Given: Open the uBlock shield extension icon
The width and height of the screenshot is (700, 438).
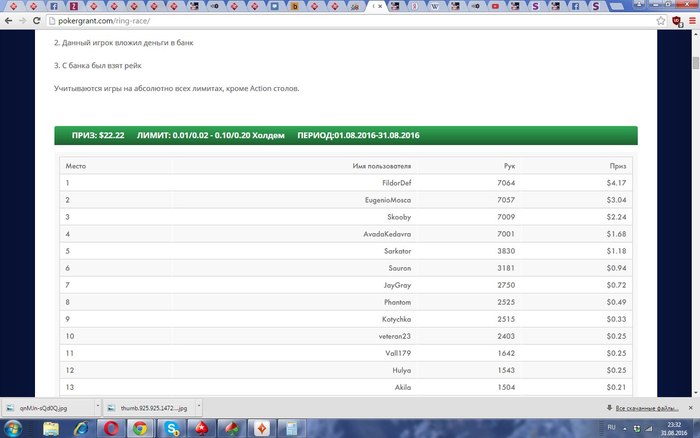Looking at the screenshot, I should point(677,21).
